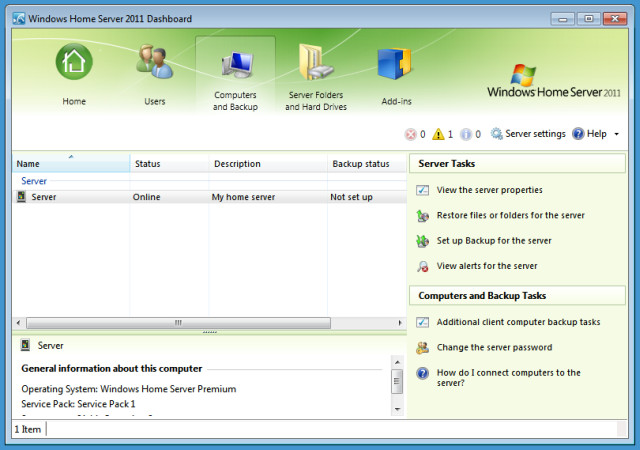Click the Server settings gear icon

[x=496, y=134]
